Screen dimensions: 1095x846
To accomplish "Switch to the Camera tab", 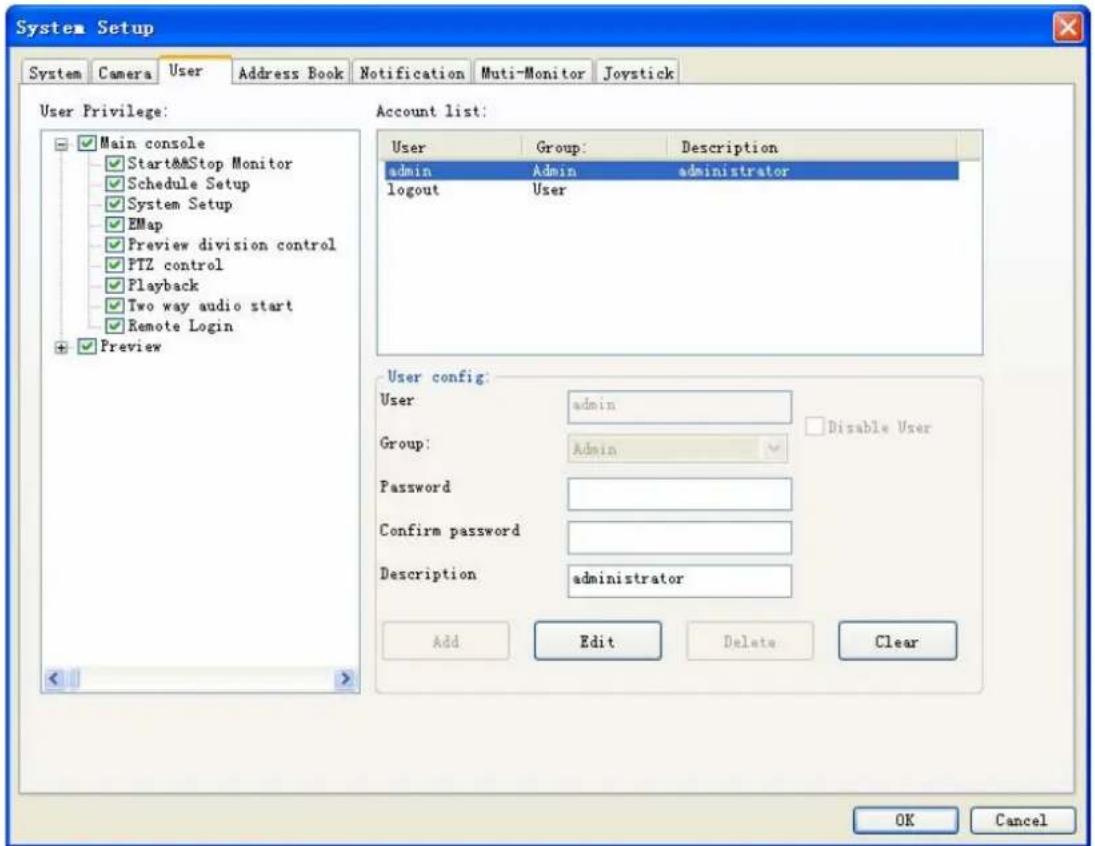I will (125, 73).
